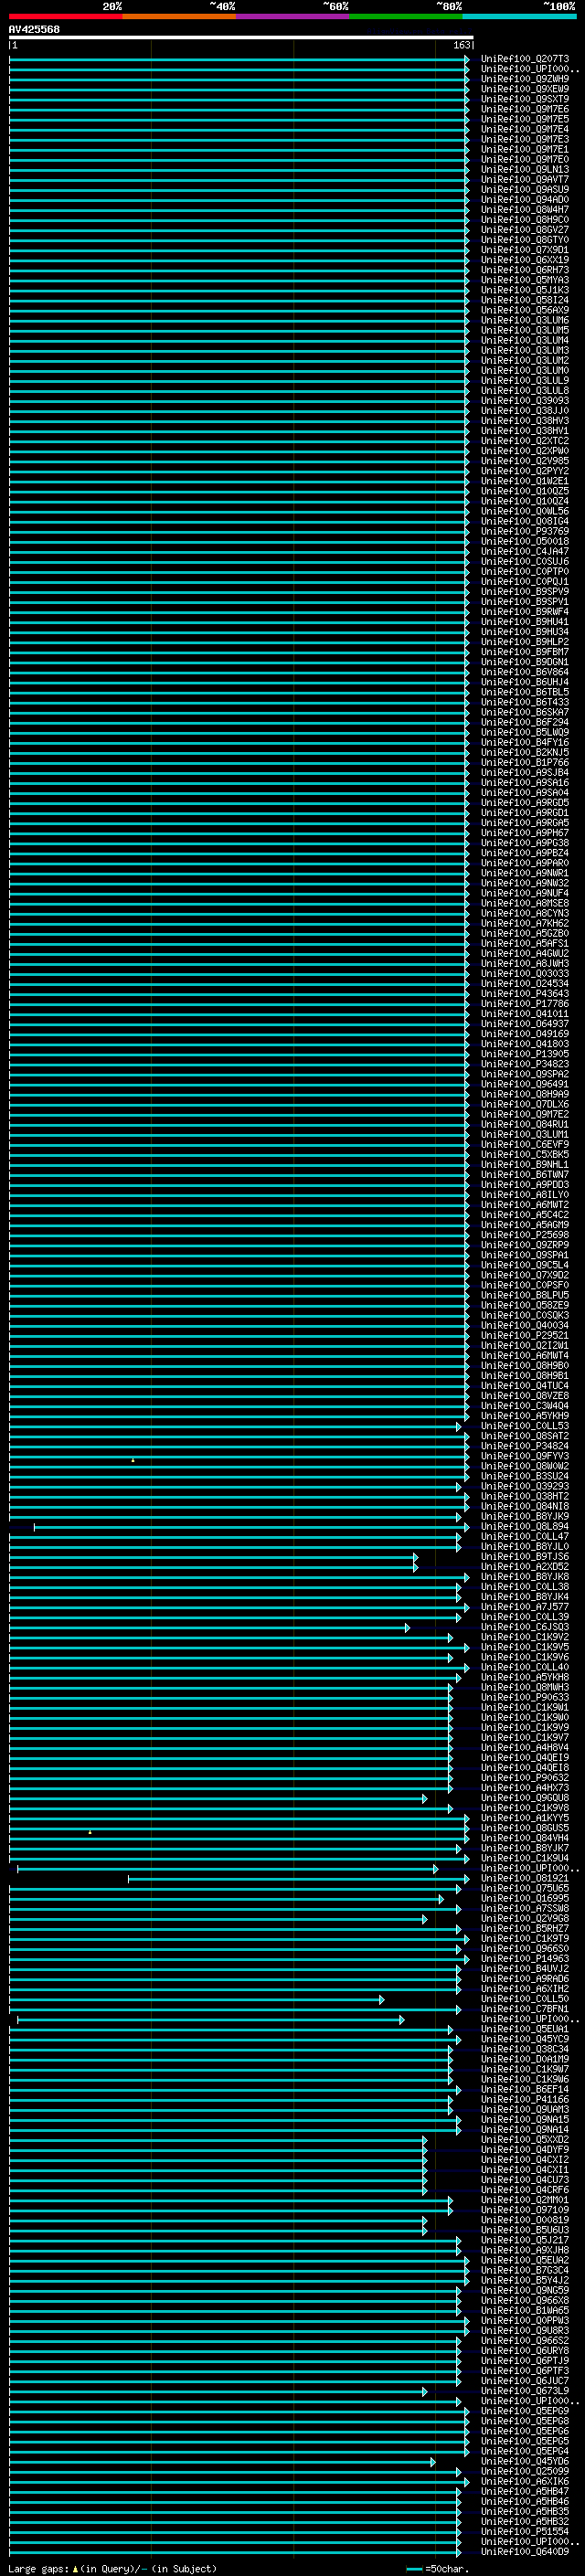
Task: Open hit UniRef100_A5YKH9
Action: 525,1416
